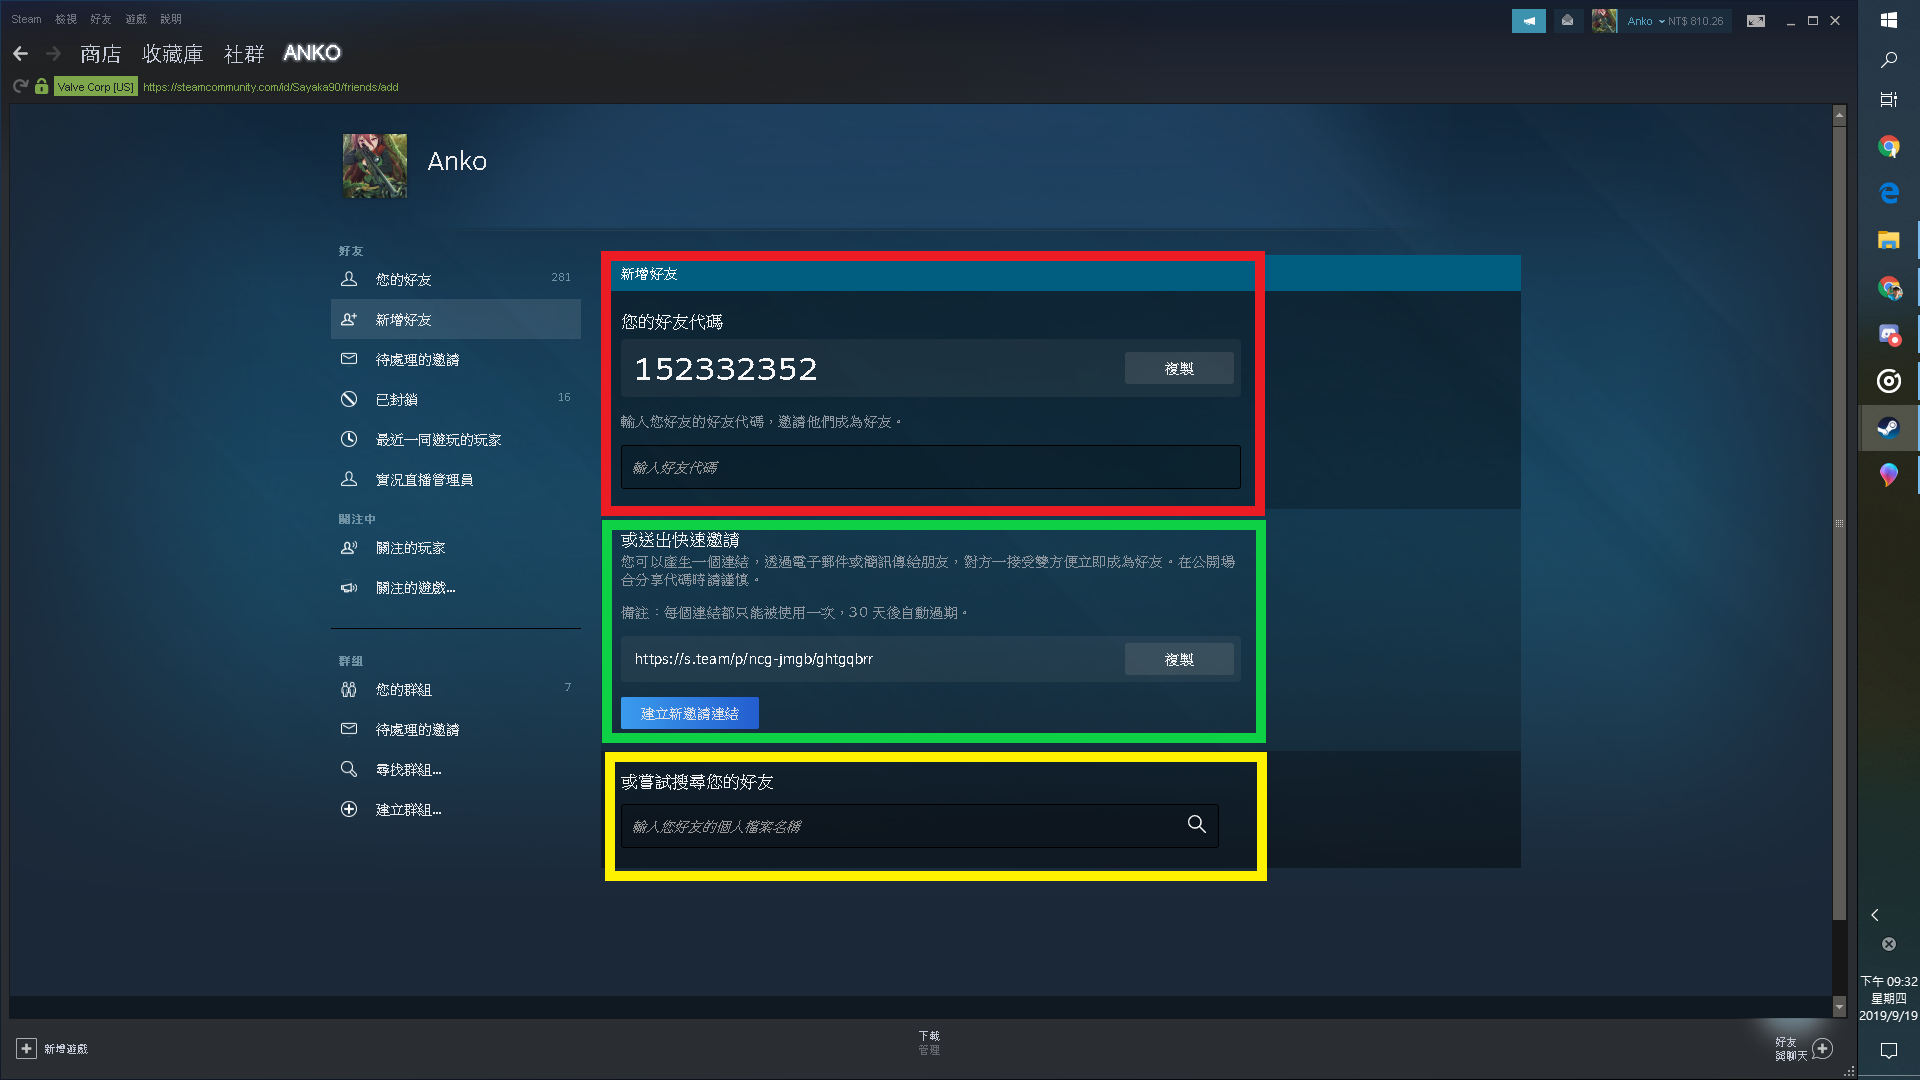The height and width of the screenshot is (1080, 1920).
Task: Open the Anko account dropdown
Action: 1645,21
